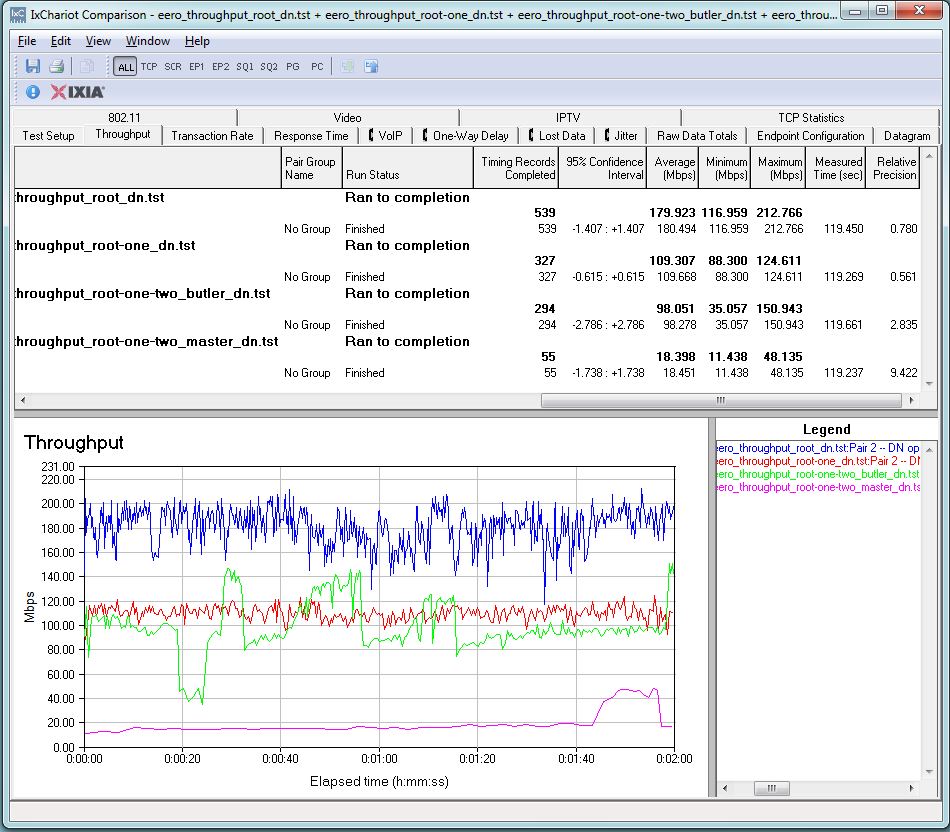This screenshot has width=950, height=832.
Task: Click the results table horizontal scrollbar thumb
Action: coord(721,400)
